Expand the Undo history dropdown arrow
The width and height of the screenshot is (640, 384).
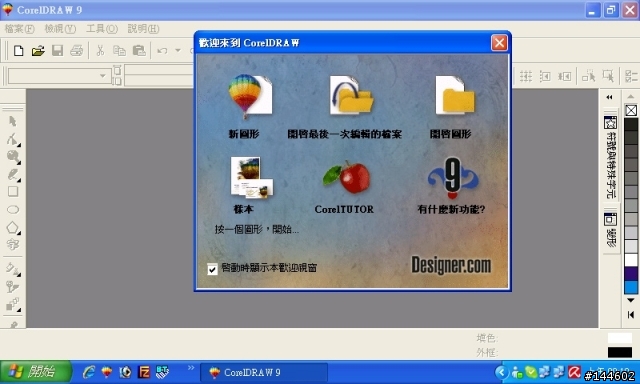tap(178, 51)
